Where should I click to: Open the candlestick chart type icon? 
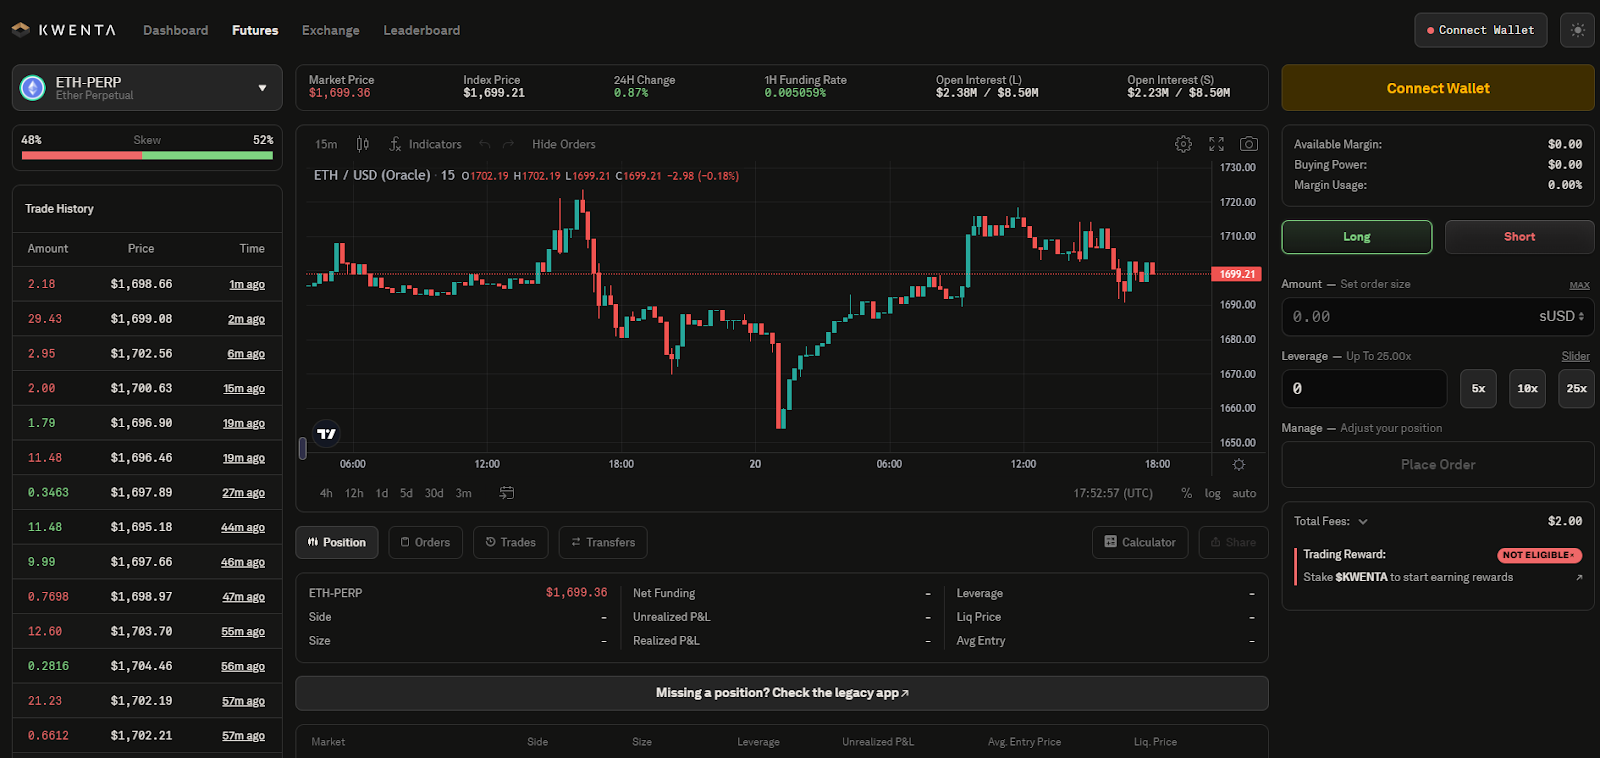click(363, 144)
